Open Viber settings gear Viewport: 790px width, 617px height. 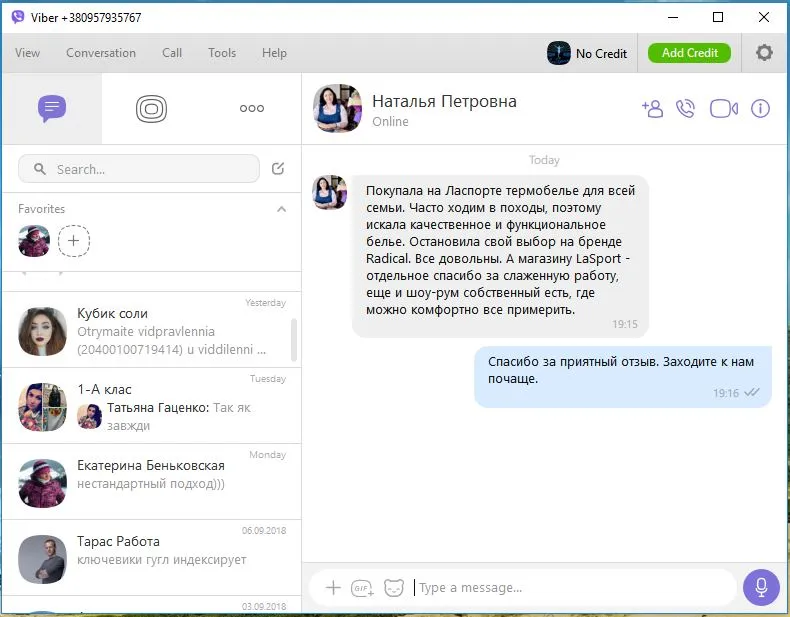coord(764,52)
